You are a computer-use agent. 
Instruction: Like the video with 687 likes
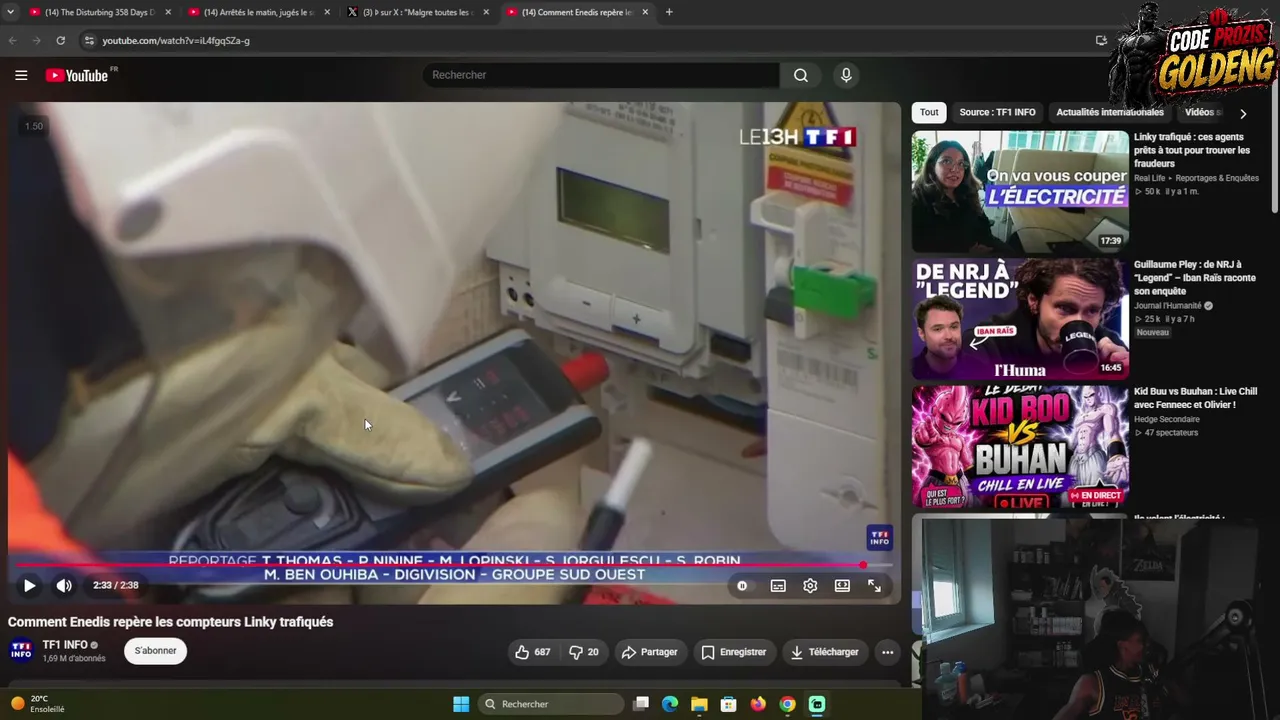532,652
